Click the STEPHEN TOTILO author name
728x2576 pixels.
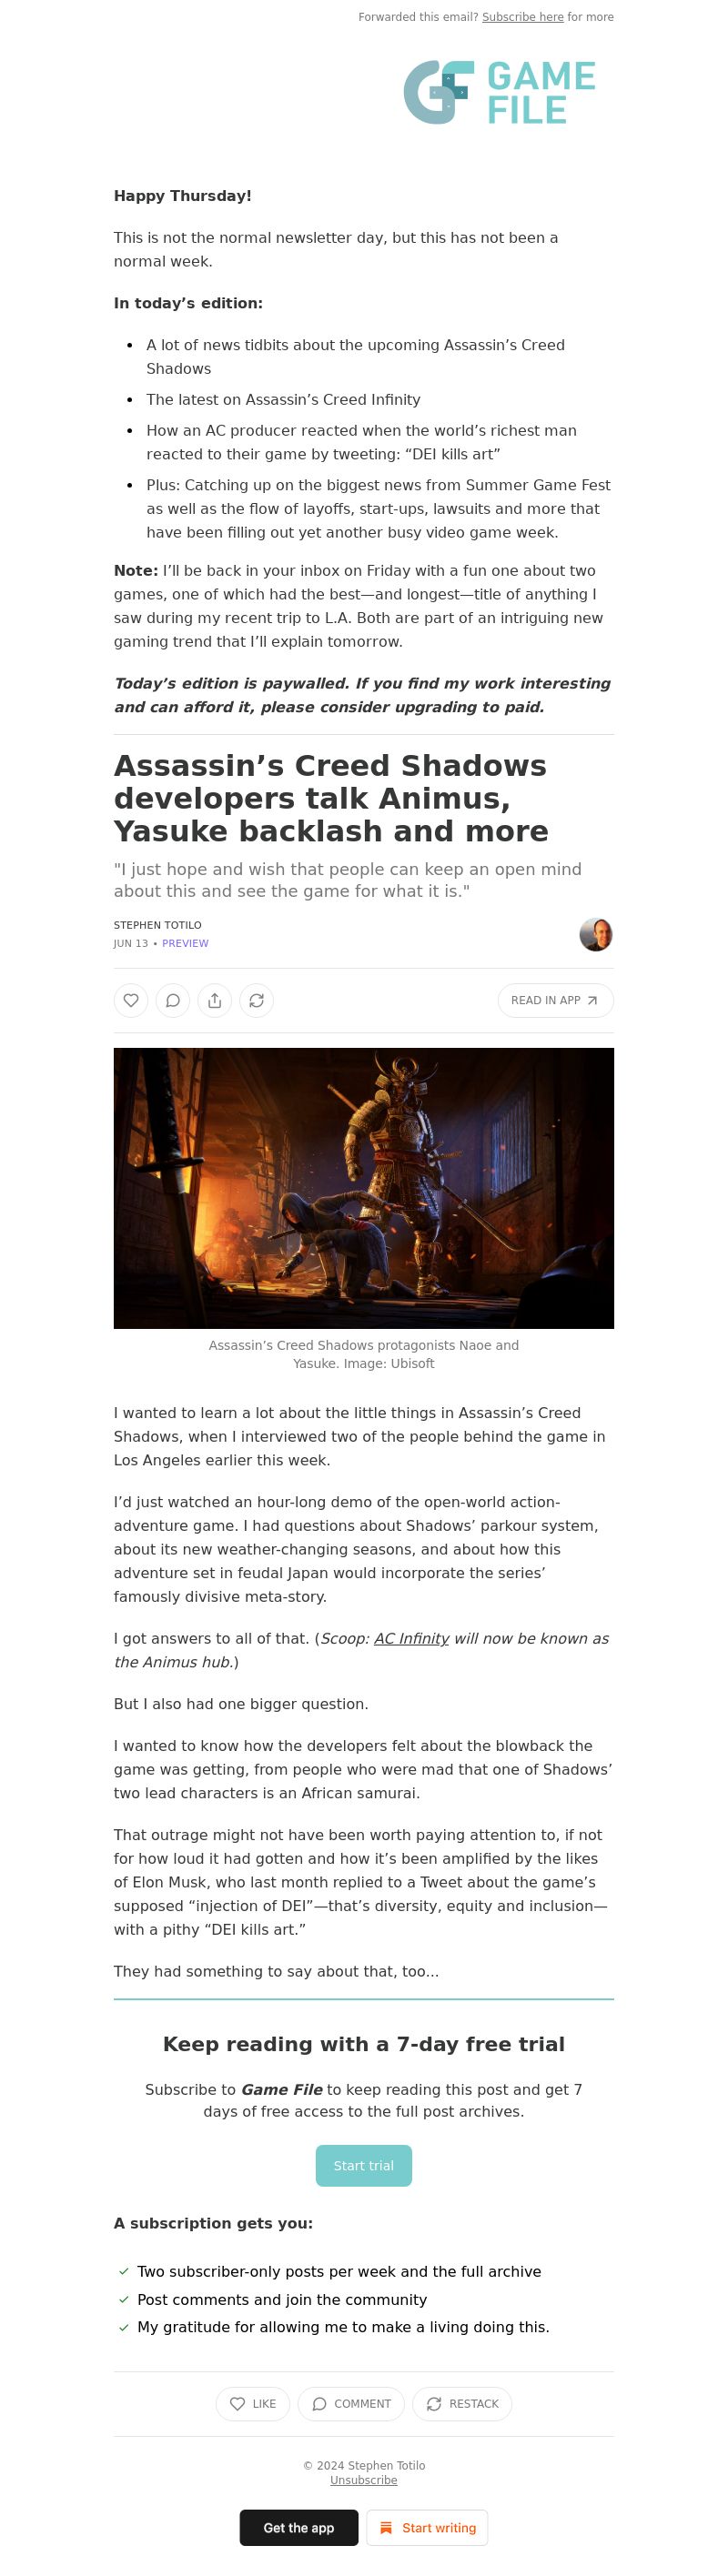click(157, 925)
